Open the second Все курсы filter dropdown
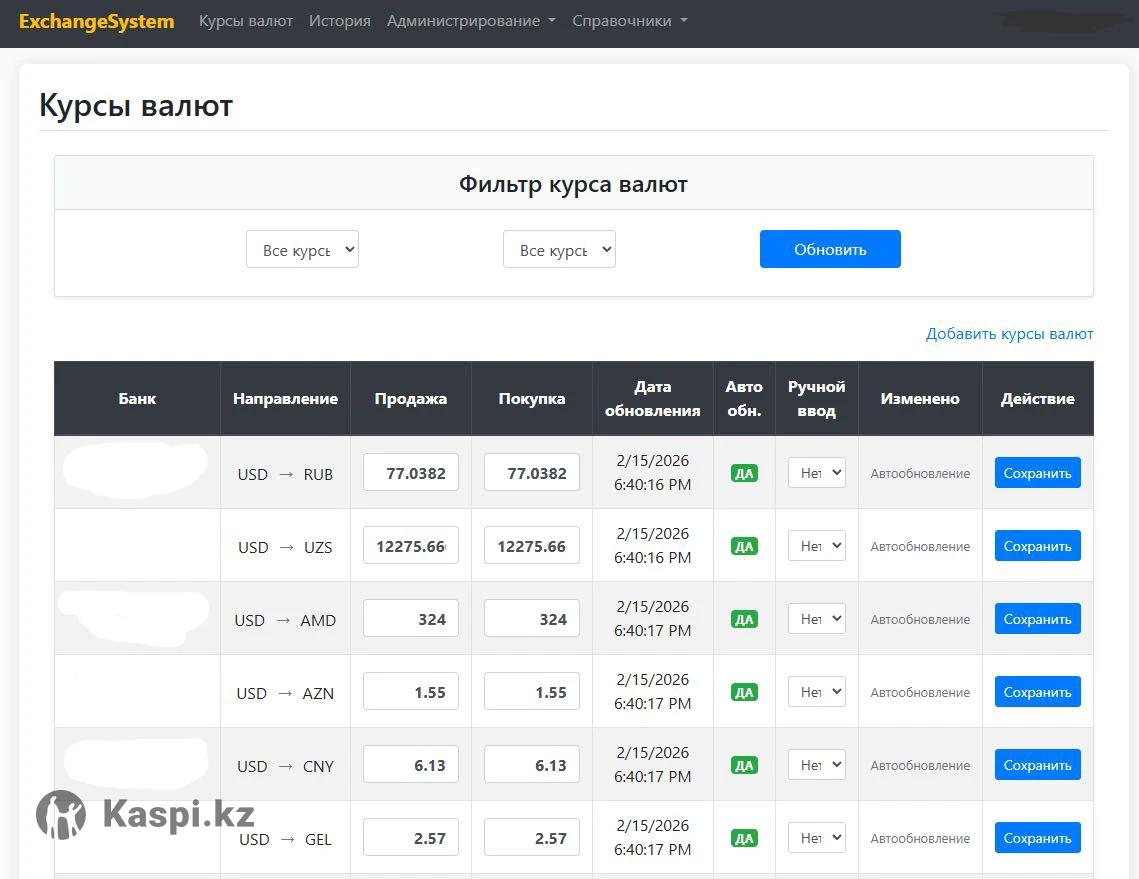This screenshot has height=879, width=1139. pos(559,250)
